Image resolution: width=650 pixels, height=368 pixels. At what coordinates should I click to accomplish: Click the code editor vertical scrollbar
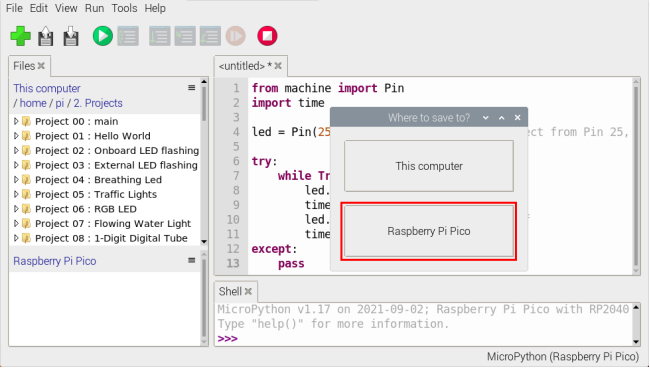(636, 176)
